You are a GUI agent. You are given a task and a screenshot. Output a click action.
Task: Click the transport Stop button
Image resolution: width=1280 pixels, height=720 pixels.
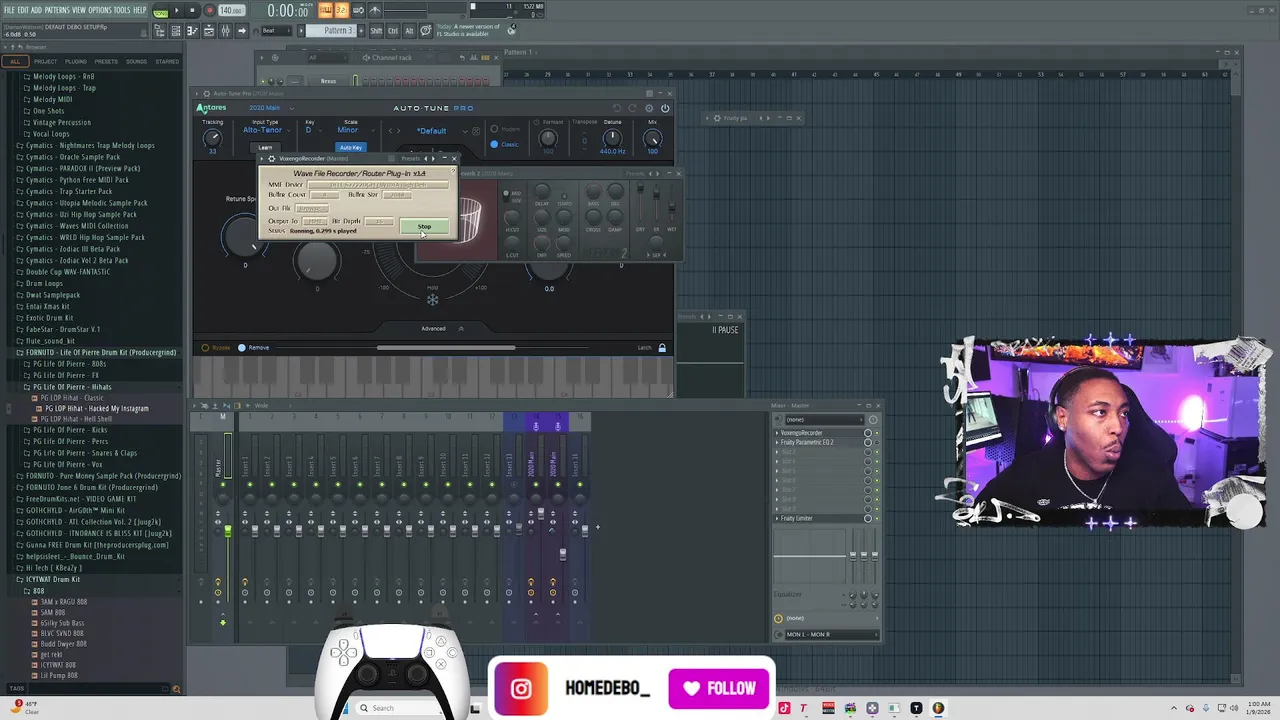pyautogui.click(x=192, y=11)
